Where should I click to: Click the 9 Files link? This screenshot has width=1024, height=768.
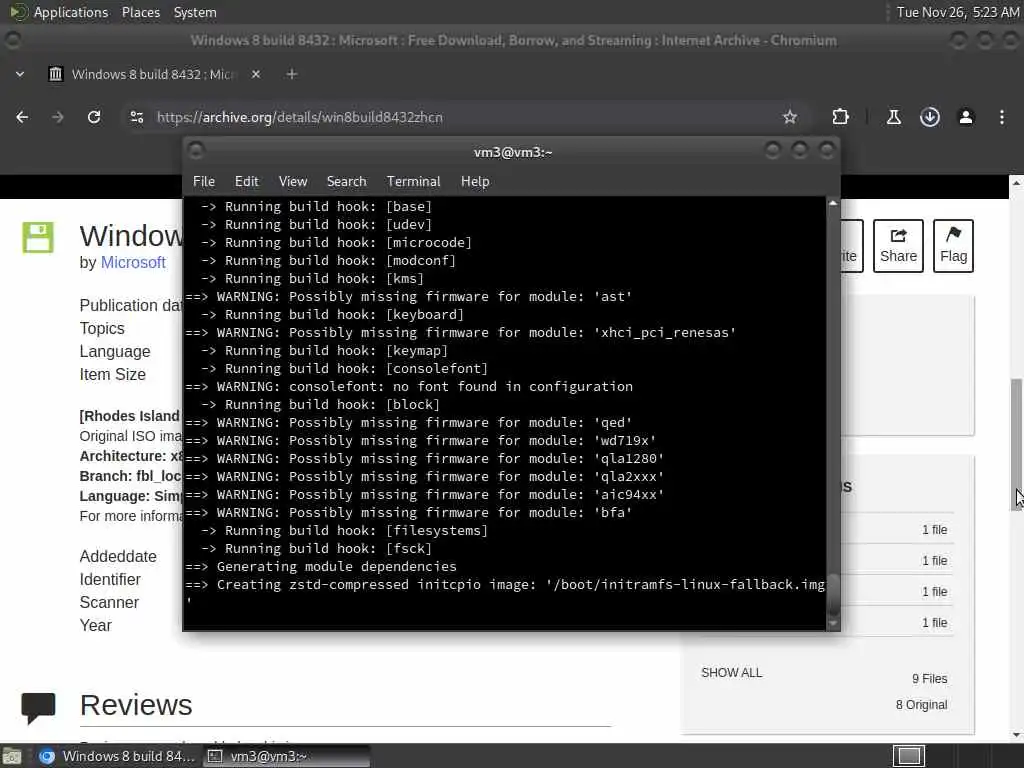pyautogui.click(x=929, y=679)
